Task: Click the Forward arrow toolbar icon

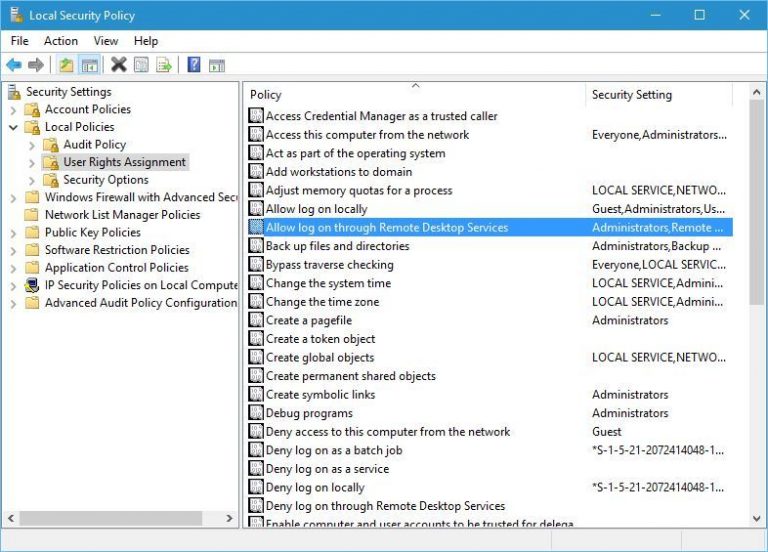Action: coord(36,65)
